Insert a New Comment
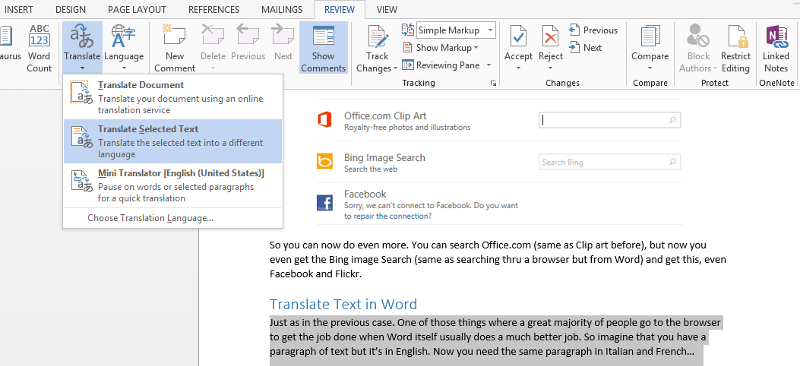This screenshot has width=800, height=366. coord(174,48)
